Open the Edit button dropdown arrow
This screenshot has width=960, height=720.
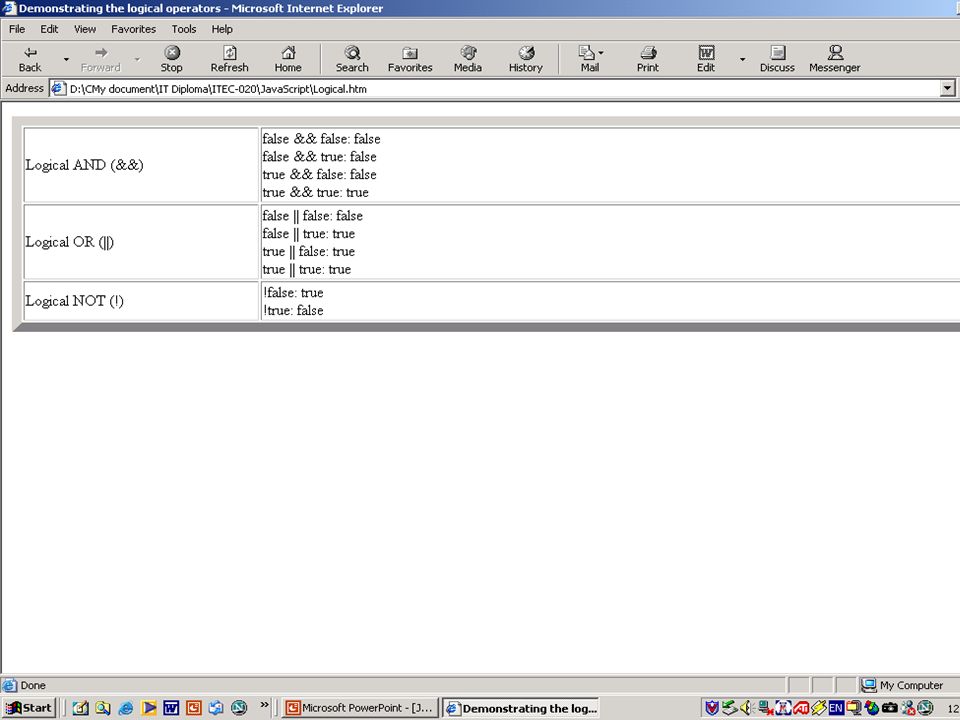click(x=743, y=59)
